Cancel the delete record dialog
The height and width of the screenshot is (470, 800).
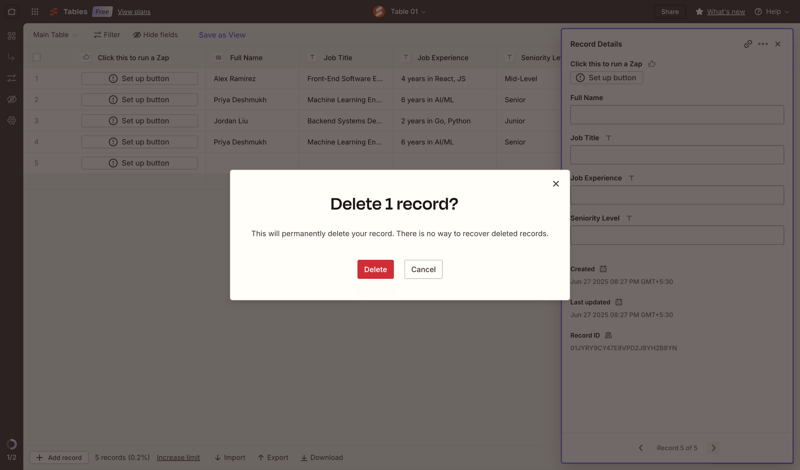point(423,269)
